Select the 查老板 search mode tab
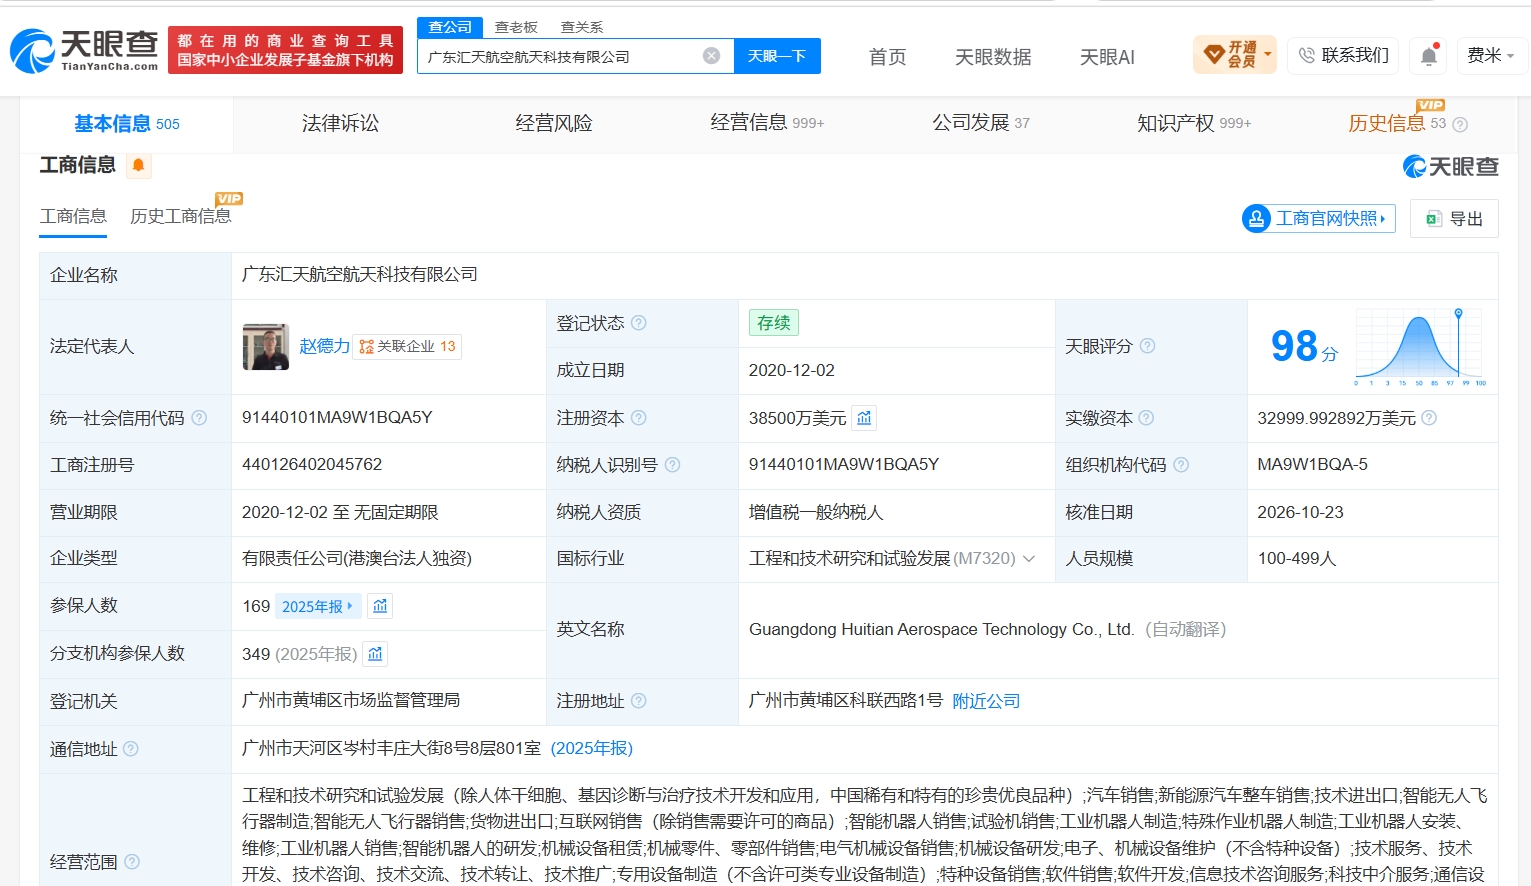 pos(516,27)
